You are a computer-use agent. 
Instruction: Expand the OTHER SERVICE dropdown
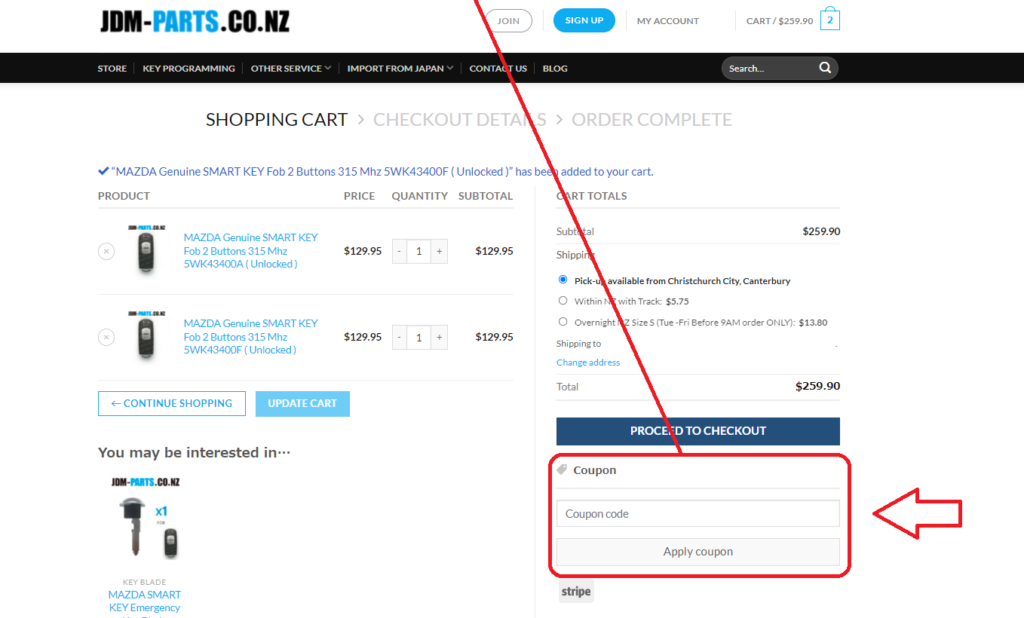click(x=288, y=68)
